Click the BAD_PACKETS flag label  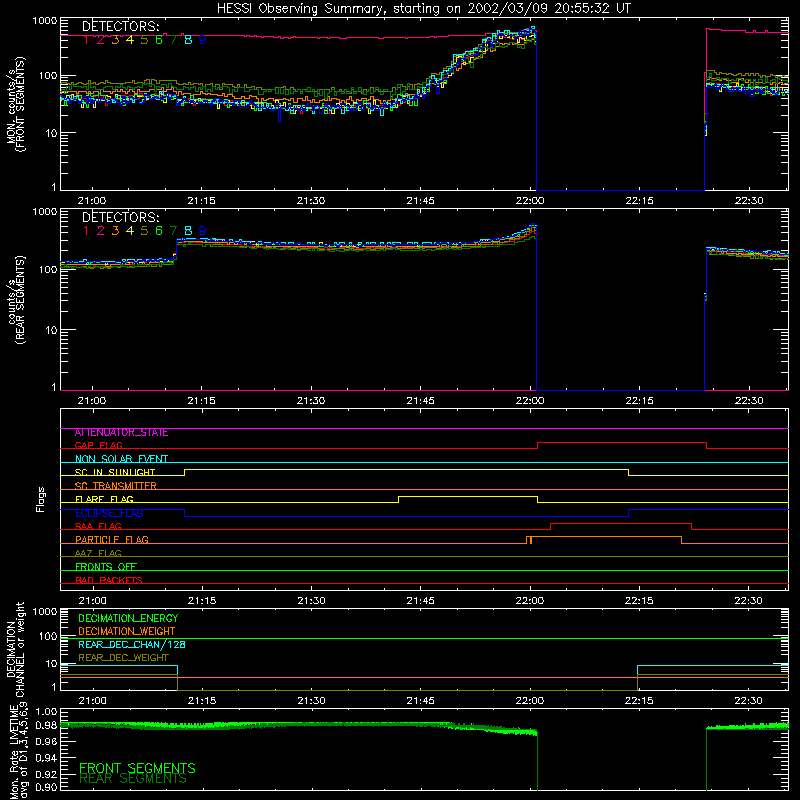[109, 580]
